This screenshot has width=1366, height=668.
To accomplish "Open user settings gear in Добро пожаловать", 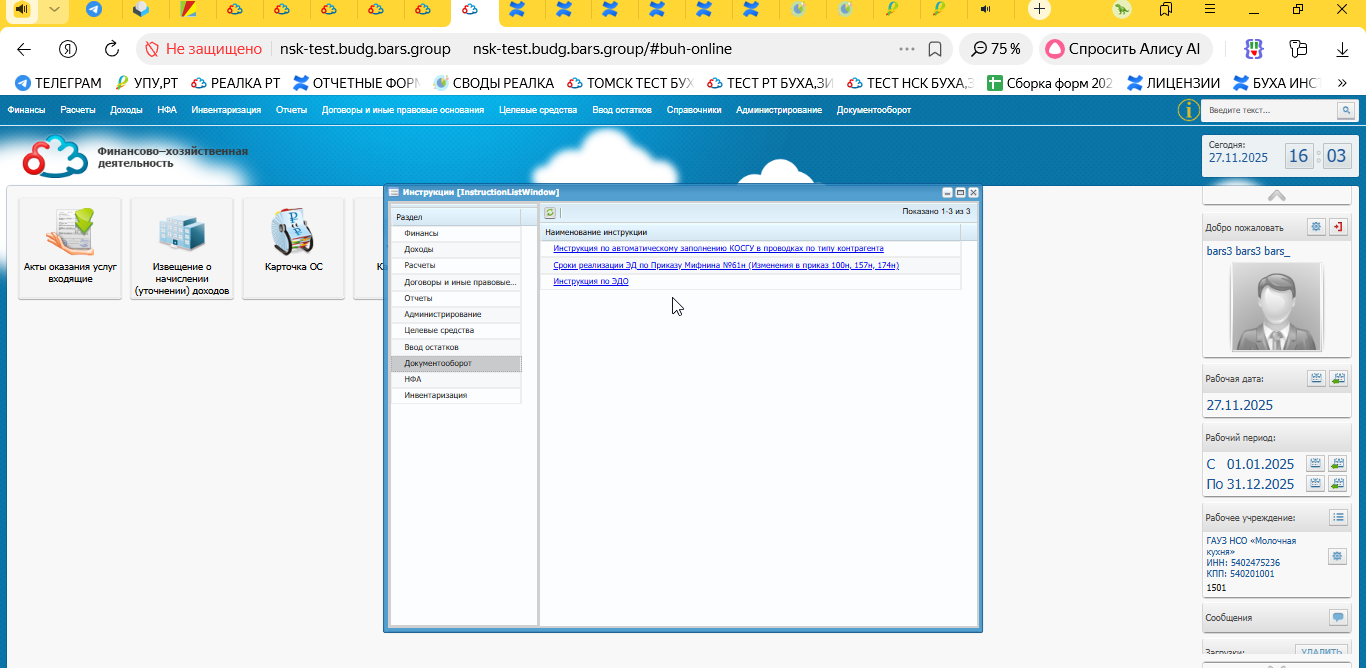I will (1317, 227).
